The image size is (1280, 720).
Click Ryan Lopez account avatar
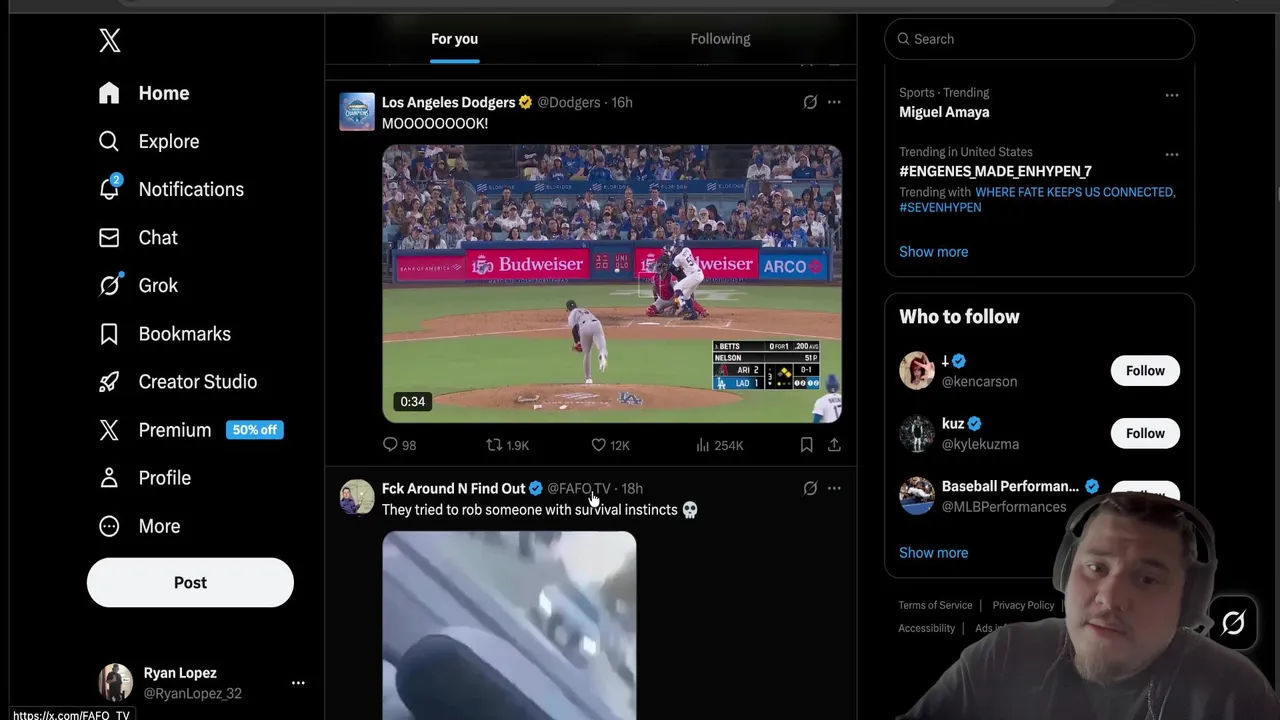(x=115, y=683)
